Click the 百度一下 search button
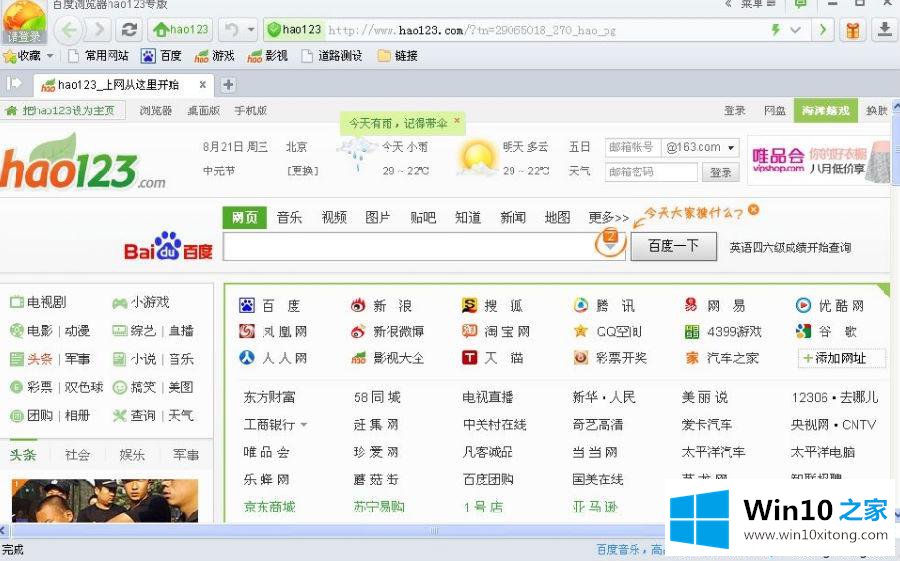The width and height of the screenshot is (900, 561). coord(674,246)
